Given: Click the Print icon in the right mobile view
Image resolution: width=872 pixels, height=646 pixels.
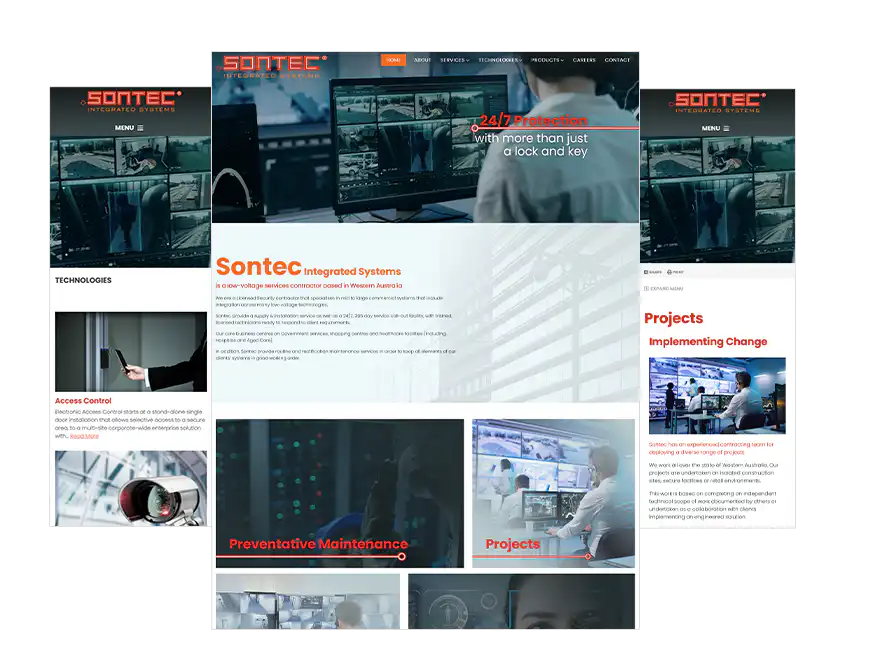Looking at the screenshot, I should tap(675, 272).
